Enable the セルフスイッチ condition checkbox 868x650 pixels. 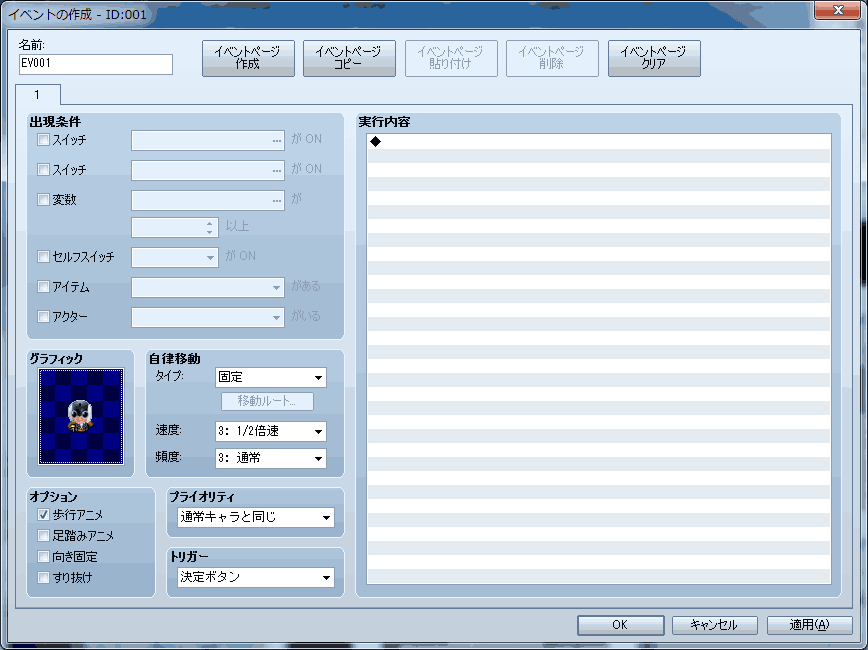[x=43, y=256]
